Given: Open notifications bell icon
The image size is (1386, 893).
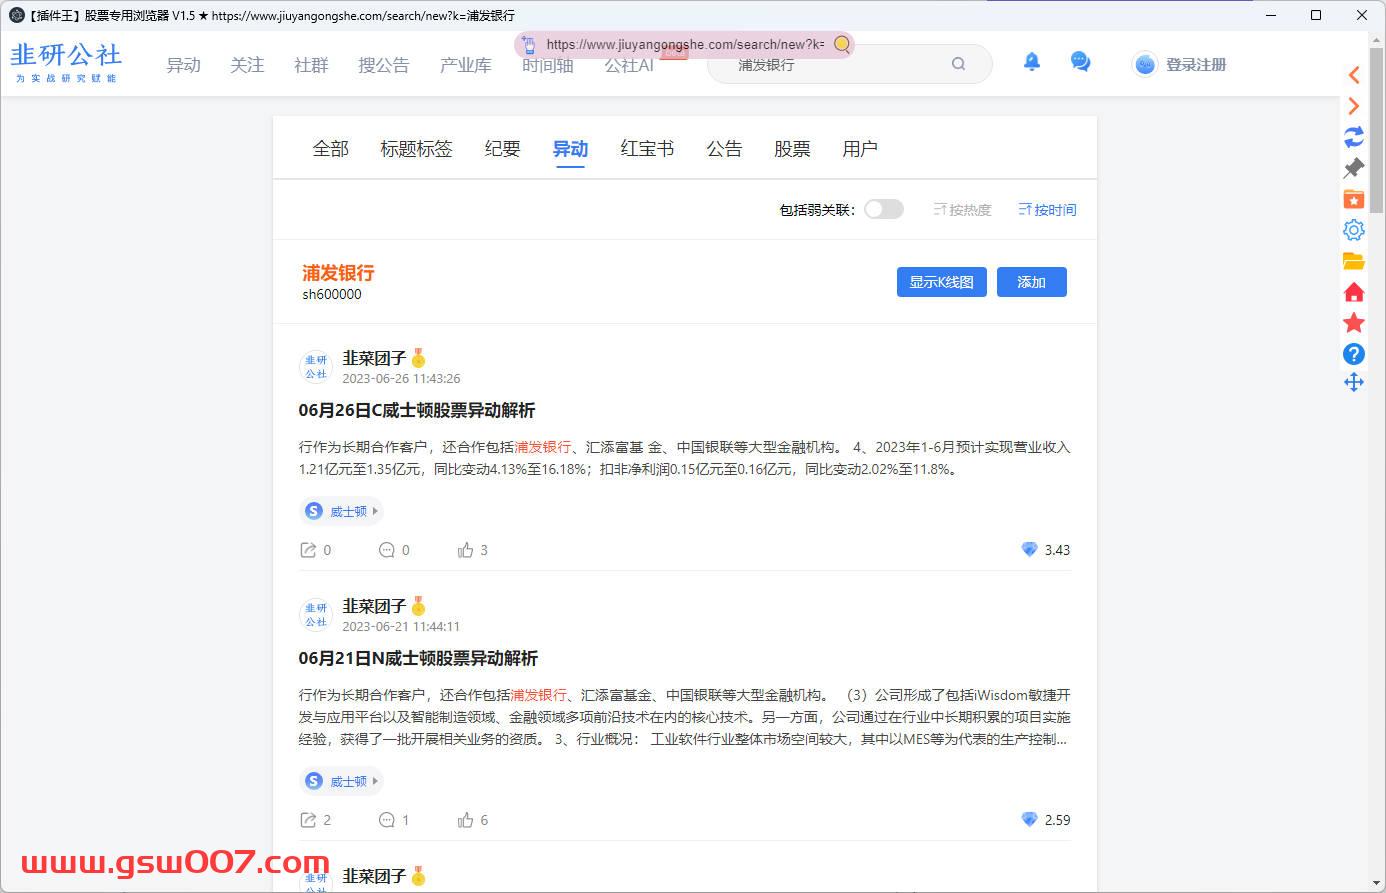Looking at the screenshot, I should (x=1032, y=63).
